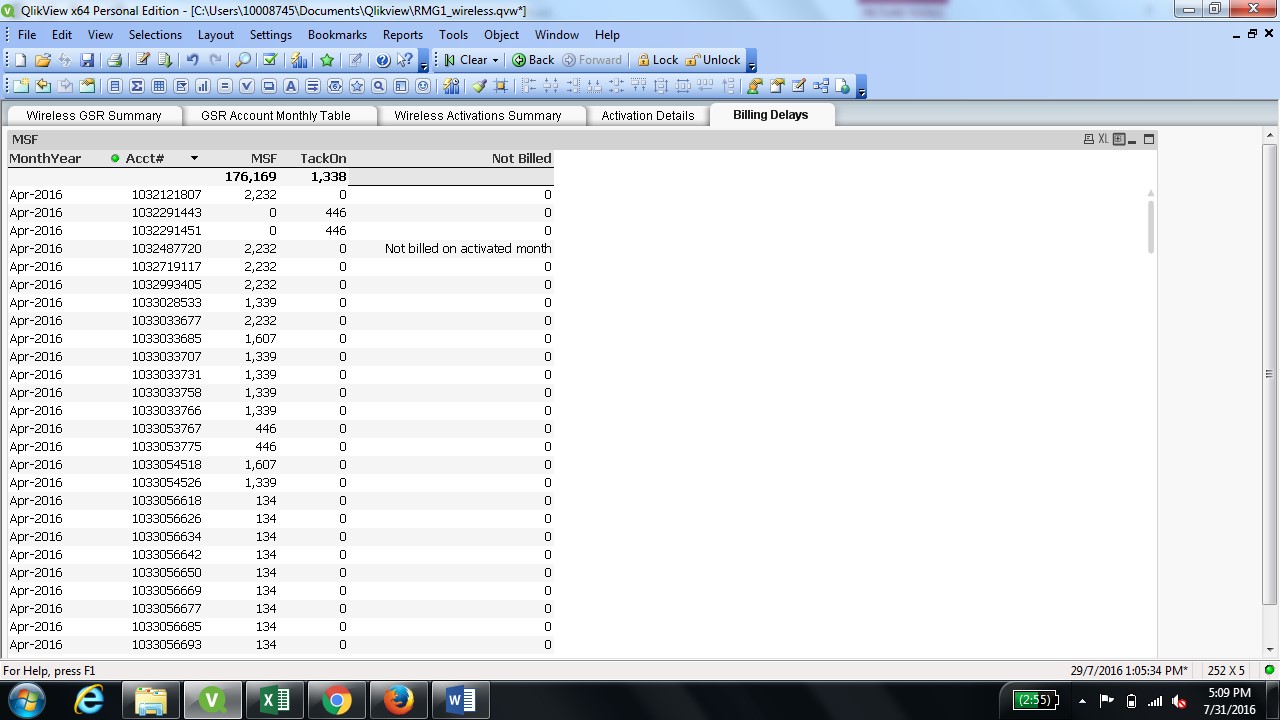Viewport: 1280px width, 720px height.
Task: Add a new sheet via the design toolbar
Action: pos(20,86)
